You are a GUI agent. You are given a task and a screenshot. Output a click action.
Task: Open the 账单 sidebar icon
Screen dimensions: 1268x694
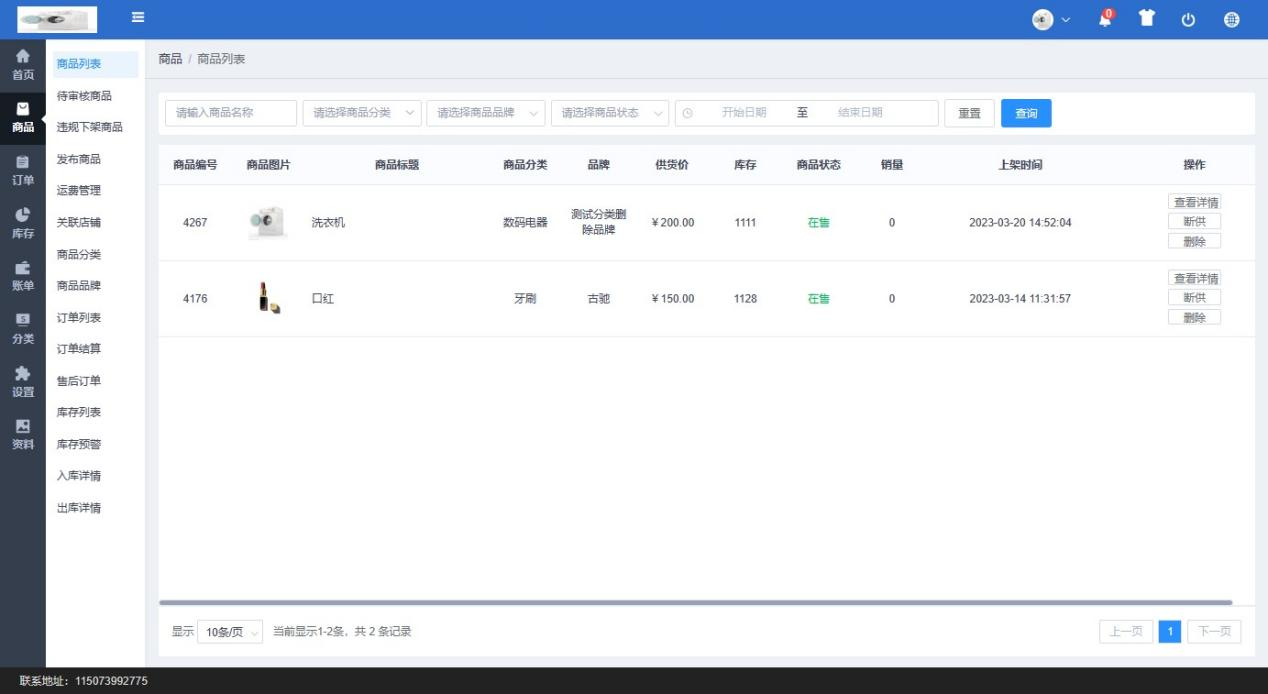pos(22,276)
